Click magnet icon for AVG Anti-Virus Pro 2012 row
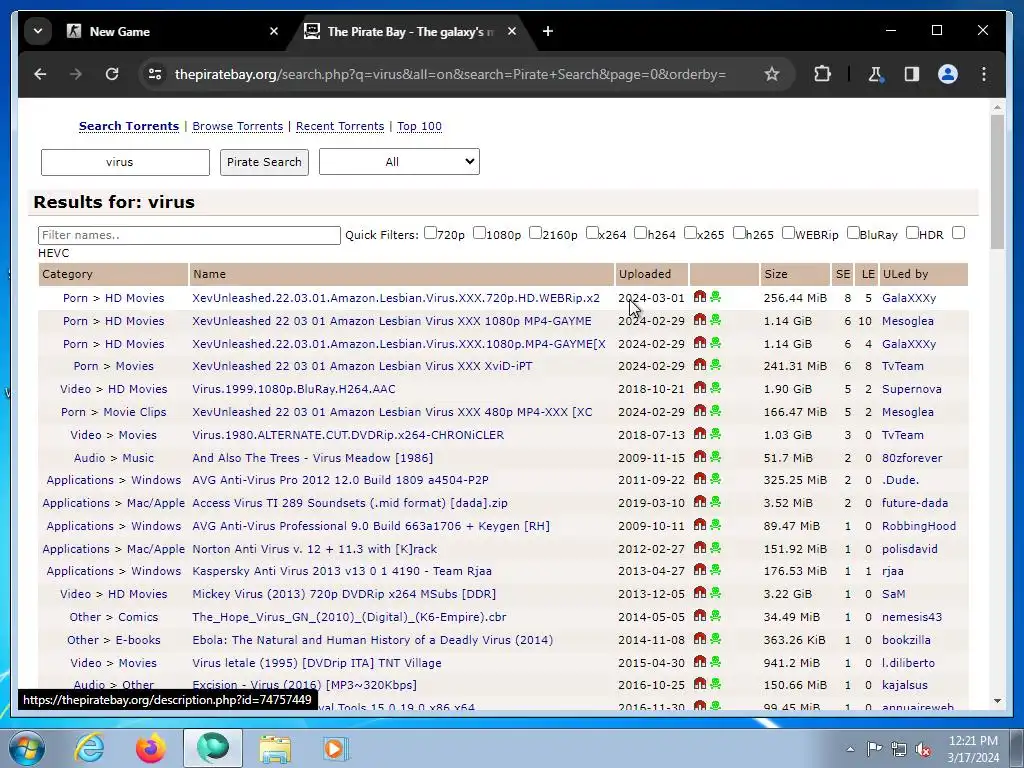 click(x=699, y=479)
